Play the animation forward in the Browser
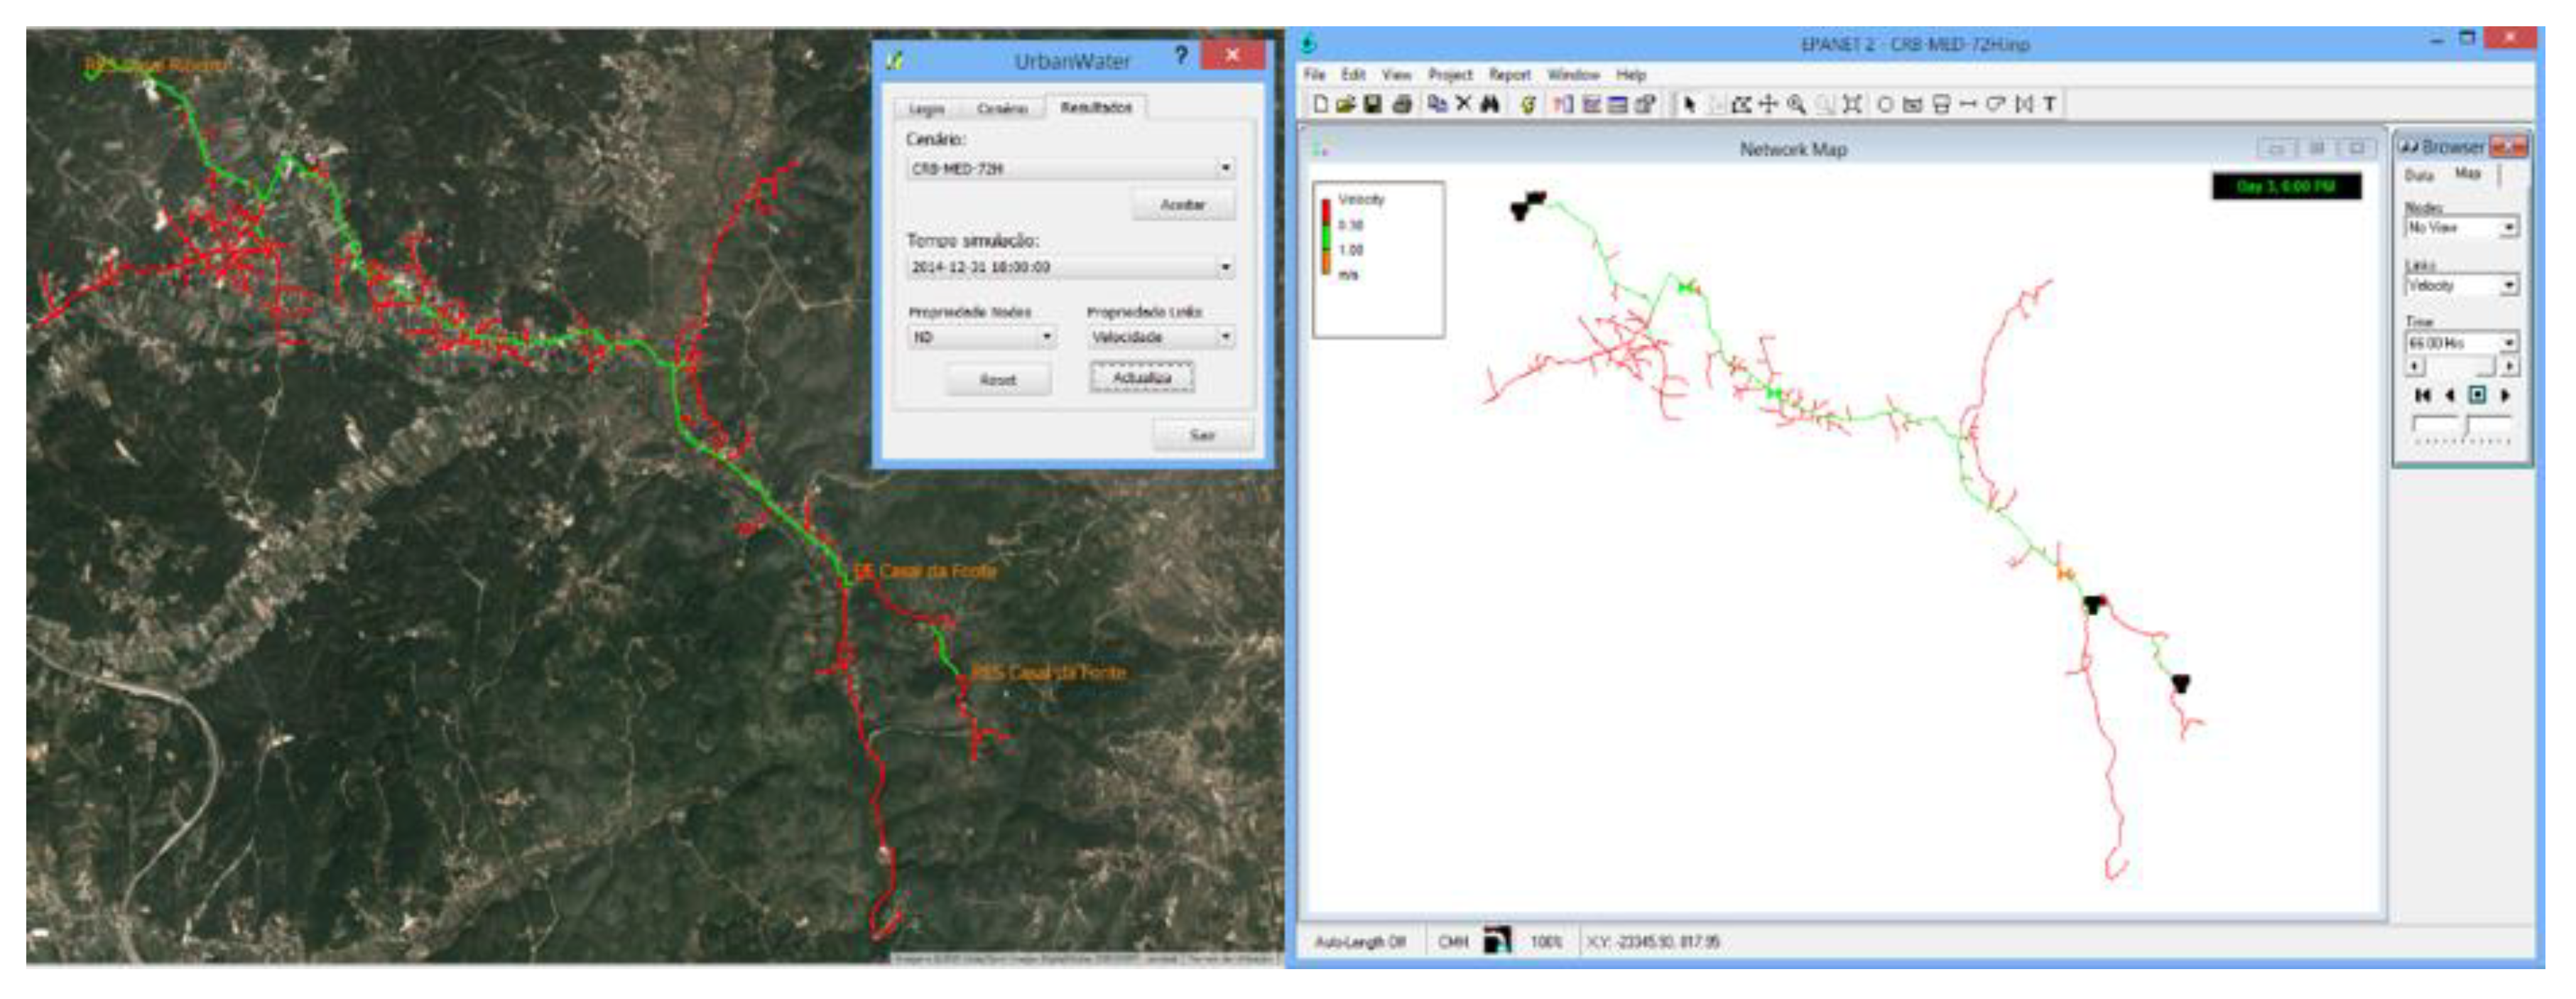This screenshot has height=999, width=2576. 2505,395
